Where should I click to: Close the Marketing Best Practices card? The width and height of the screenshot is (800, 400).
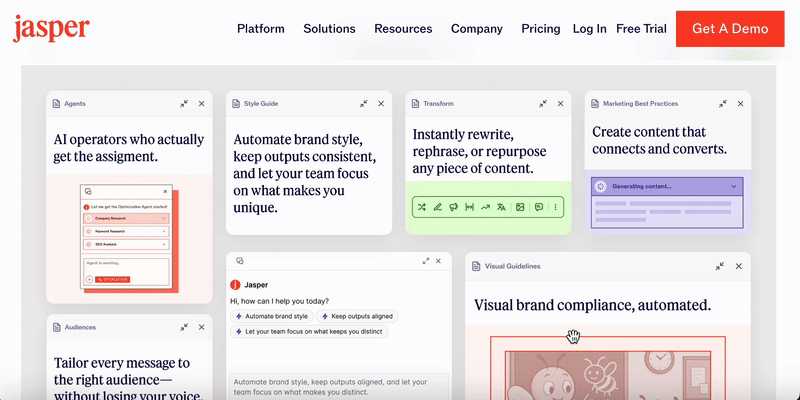(740, 104)
